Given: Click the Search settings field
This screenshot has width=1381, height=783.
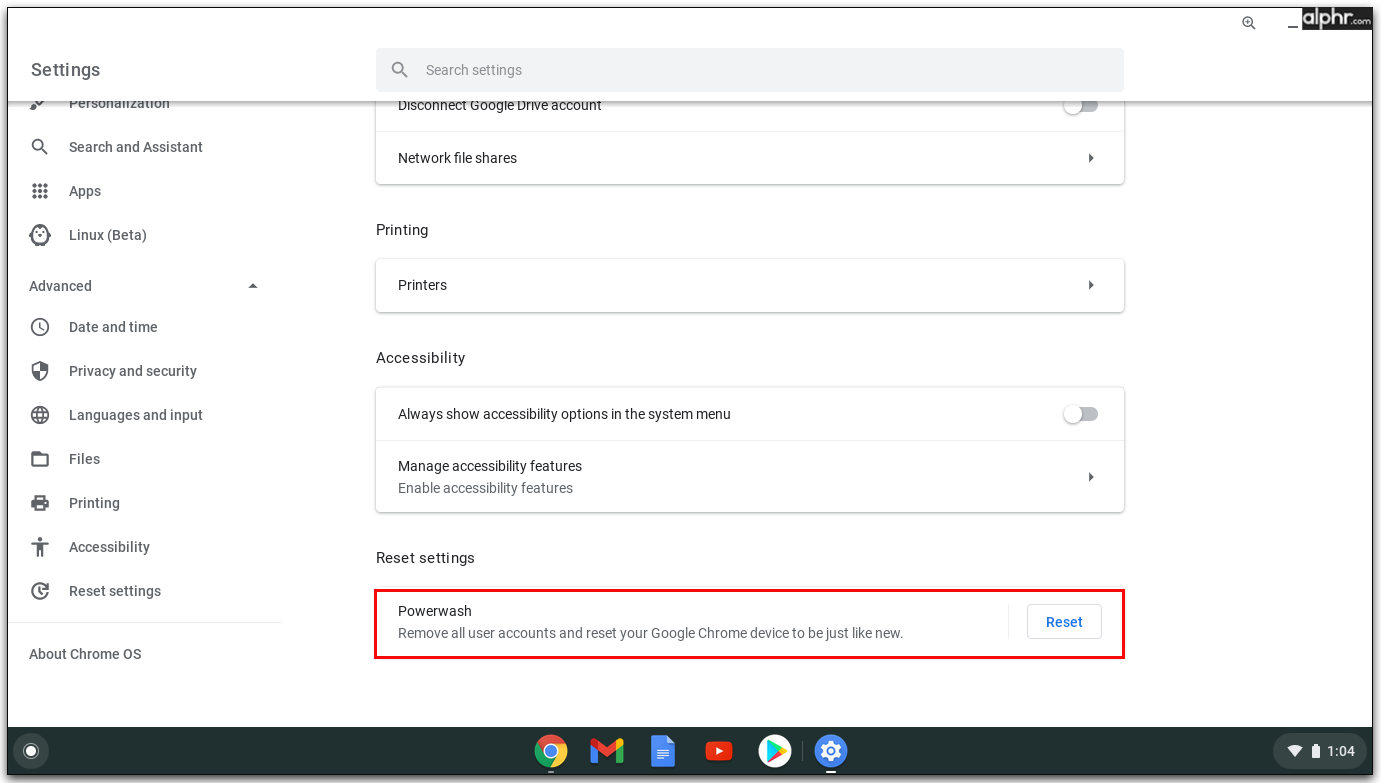Looking at the screenshot, I should tap(750, 70).
